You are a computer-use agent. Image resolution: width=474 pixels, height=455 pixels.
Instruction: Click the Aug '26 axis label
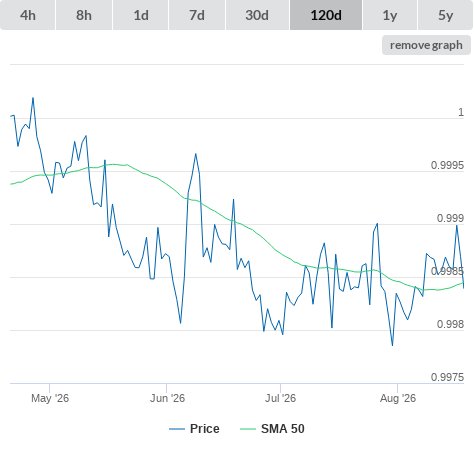(398, 398)
